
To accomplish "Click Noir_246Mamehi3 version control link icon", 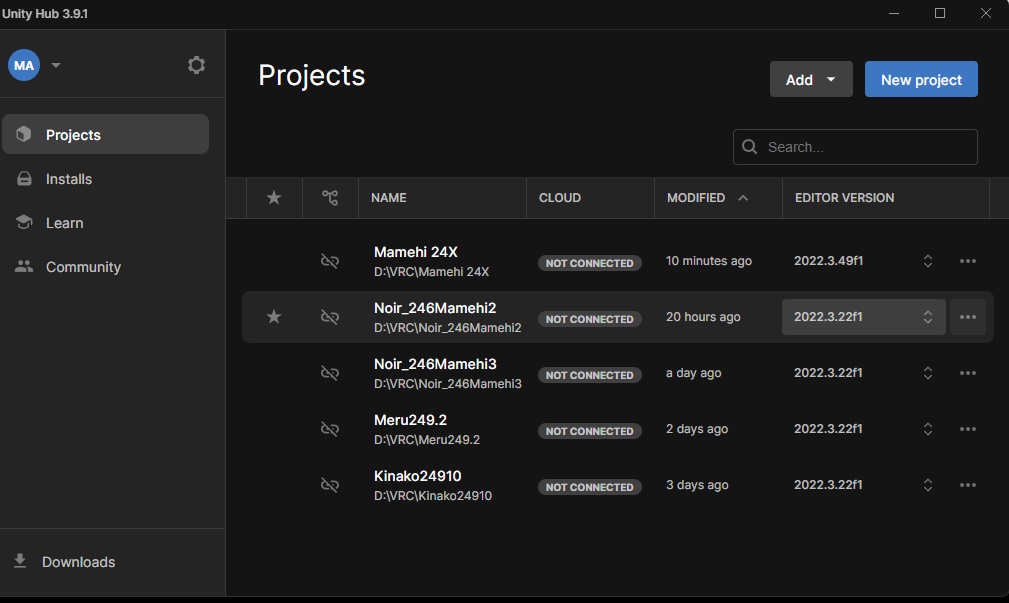I will [330, 373].
